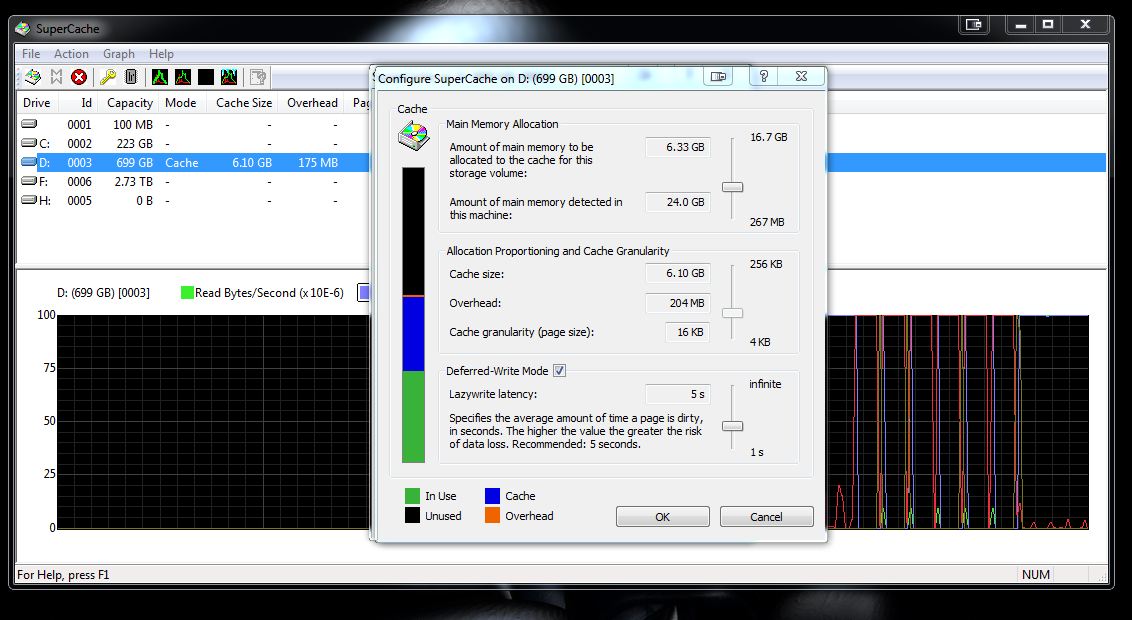This screenshot has width=1132, height=620.
Task: Click the 24.0 GB detected memory field
Action: point(678,202)
